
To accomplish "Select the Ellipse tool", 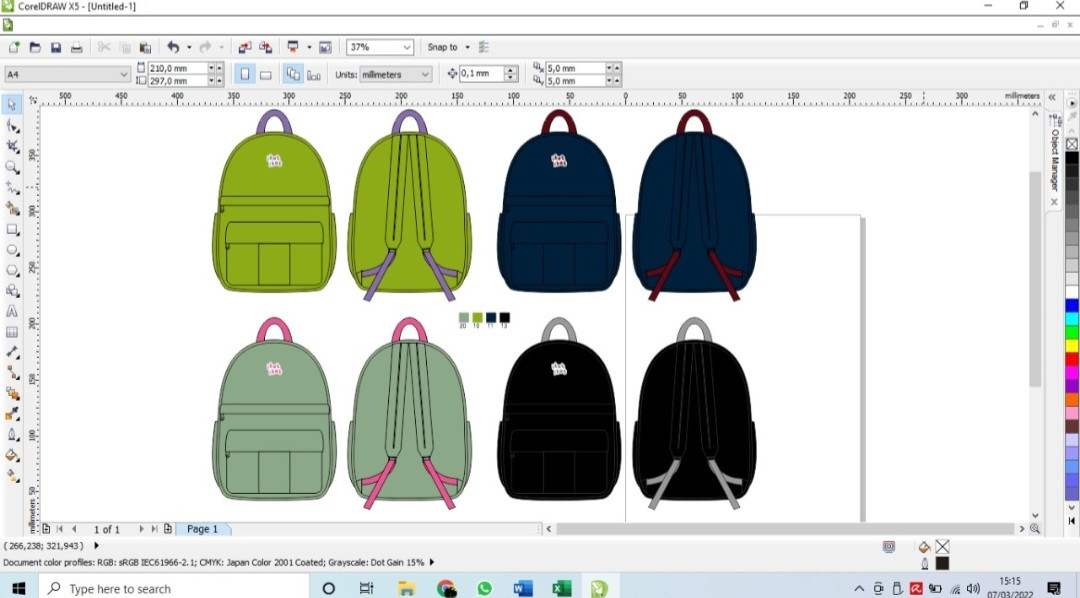I will click(12, 249).
